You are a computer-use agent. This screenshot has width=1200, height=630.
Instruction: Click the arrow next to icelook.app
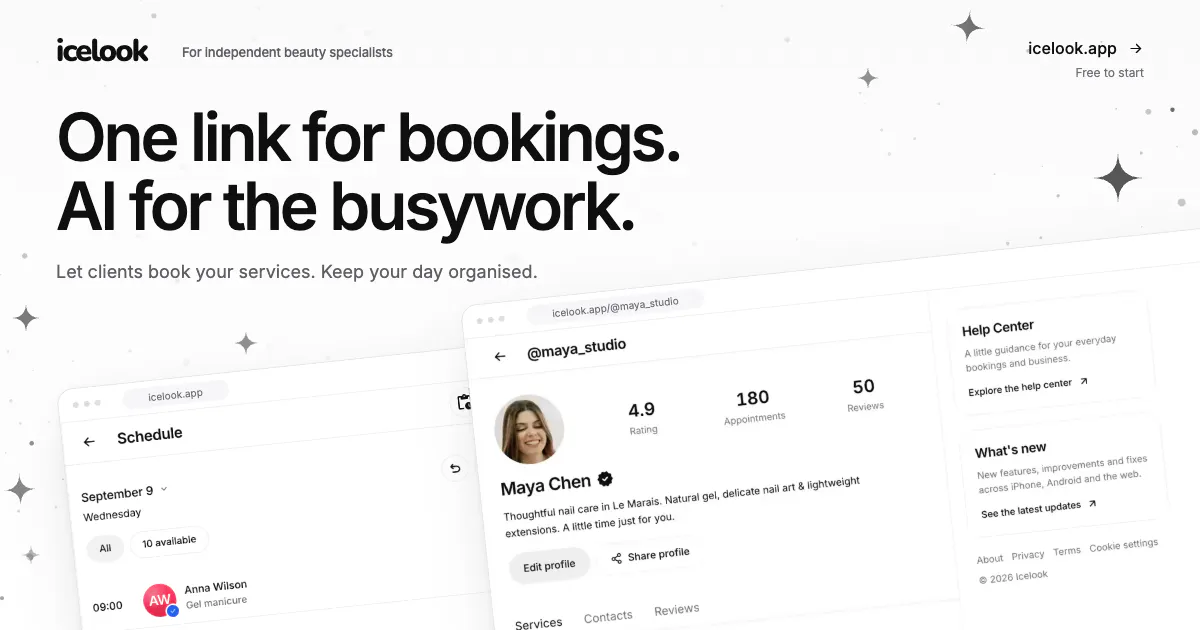[x=1136, y=48]
